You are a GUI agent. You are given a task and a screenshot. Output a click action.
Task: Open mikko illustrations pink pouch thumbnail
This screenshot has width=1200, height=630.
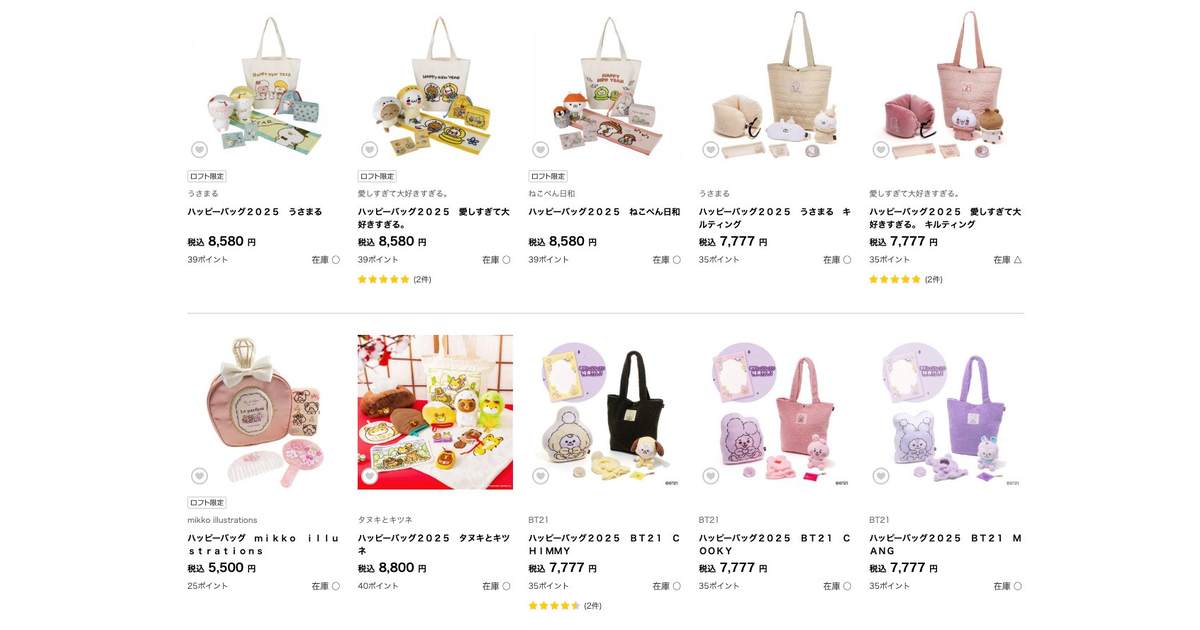coord(264,412)
